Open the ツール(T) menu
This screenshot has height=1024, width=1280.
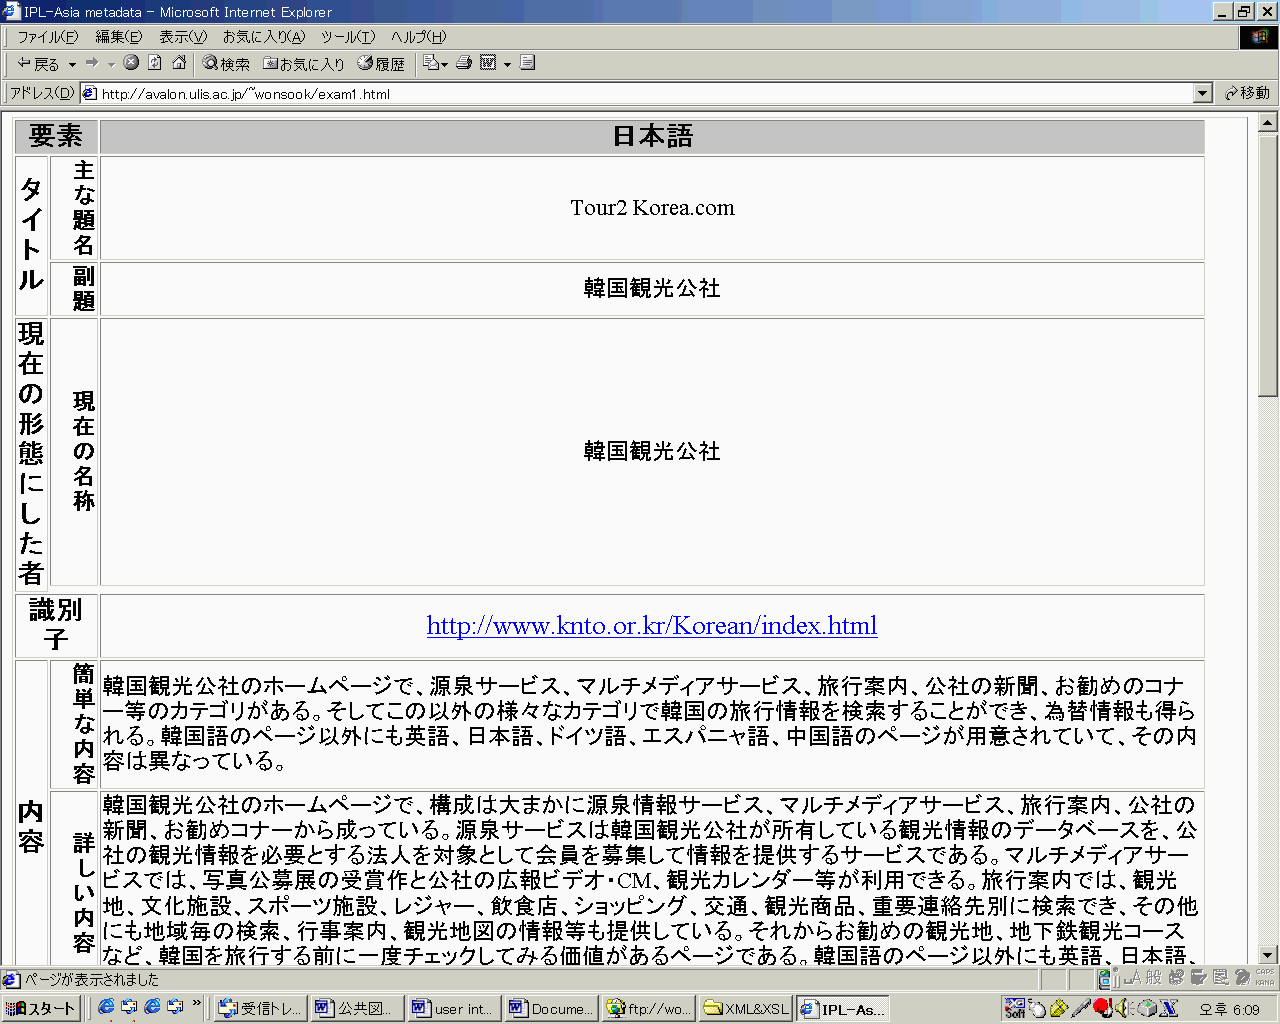[x=347, y=37]
